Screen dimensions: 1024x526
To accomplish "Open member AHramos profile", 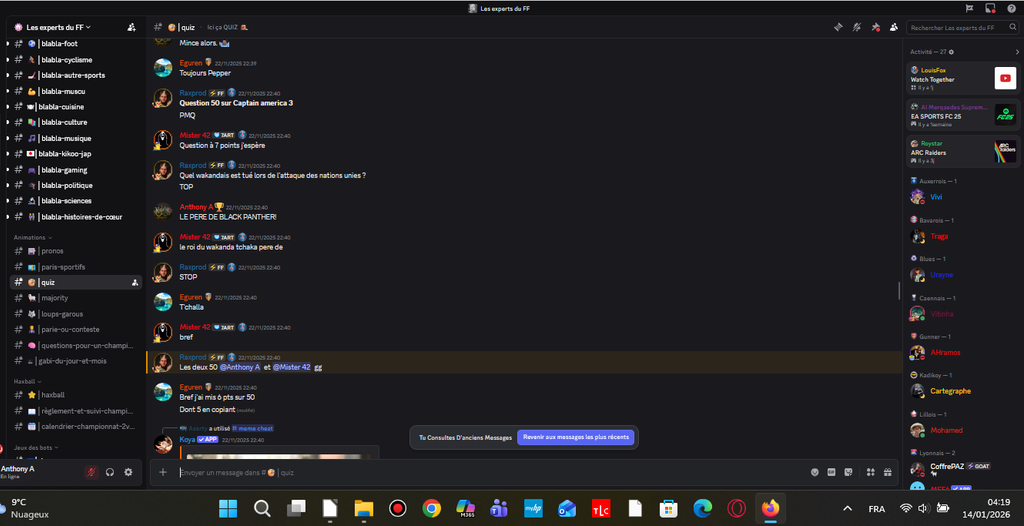I will tap(963, 352).
